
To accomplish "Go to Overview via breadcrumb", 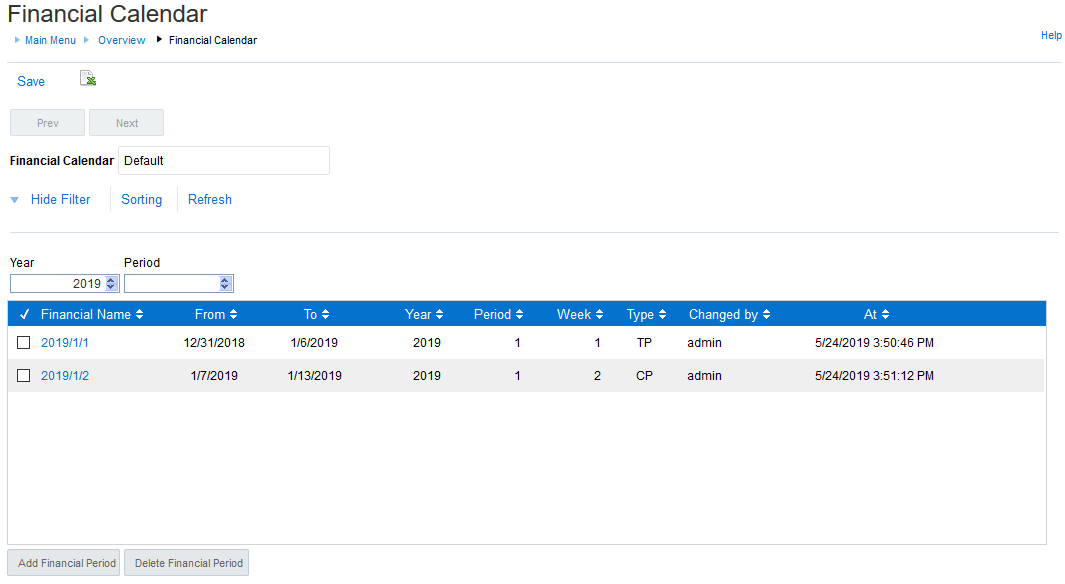I will [121, 40].
